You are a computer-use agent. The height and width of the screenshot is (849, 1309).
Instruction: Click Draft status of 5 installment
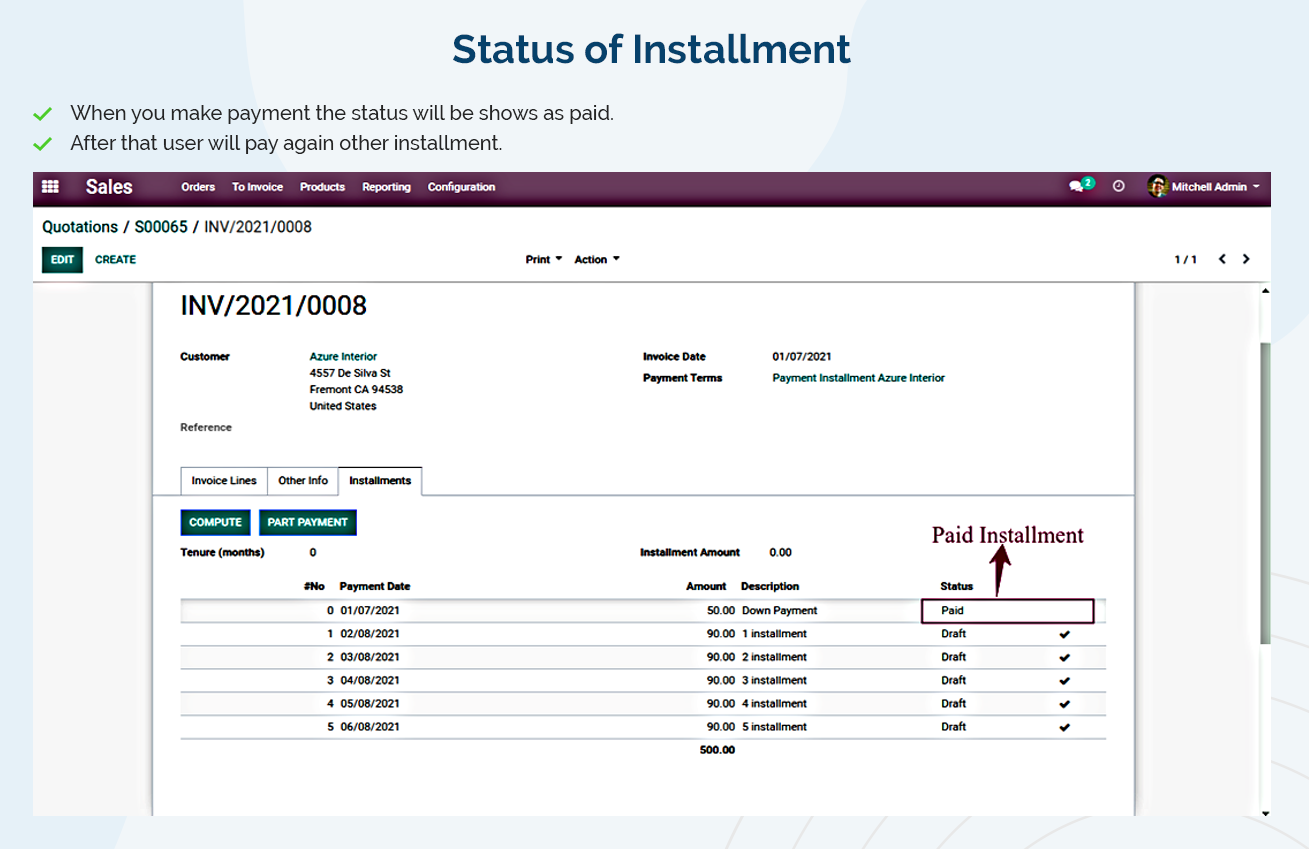click(954, 728)
